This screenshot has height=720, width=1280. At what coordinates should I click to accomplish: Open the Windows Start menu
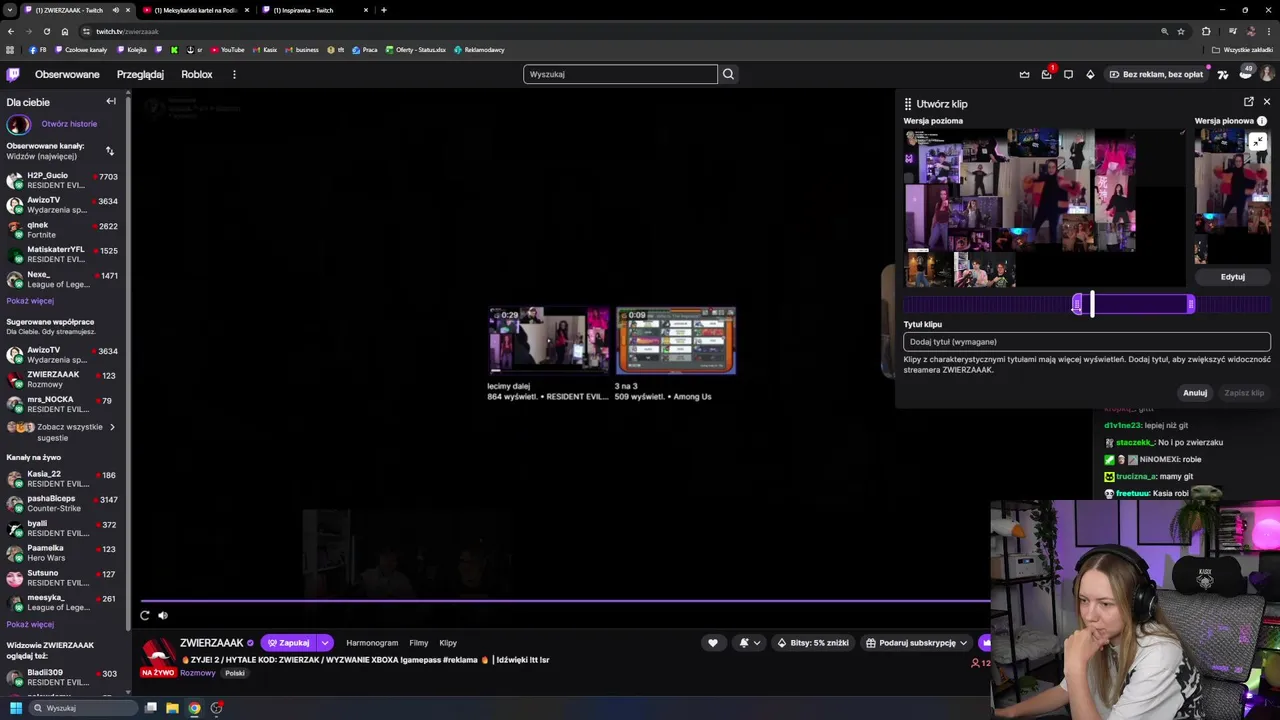[x=15, y=708]
